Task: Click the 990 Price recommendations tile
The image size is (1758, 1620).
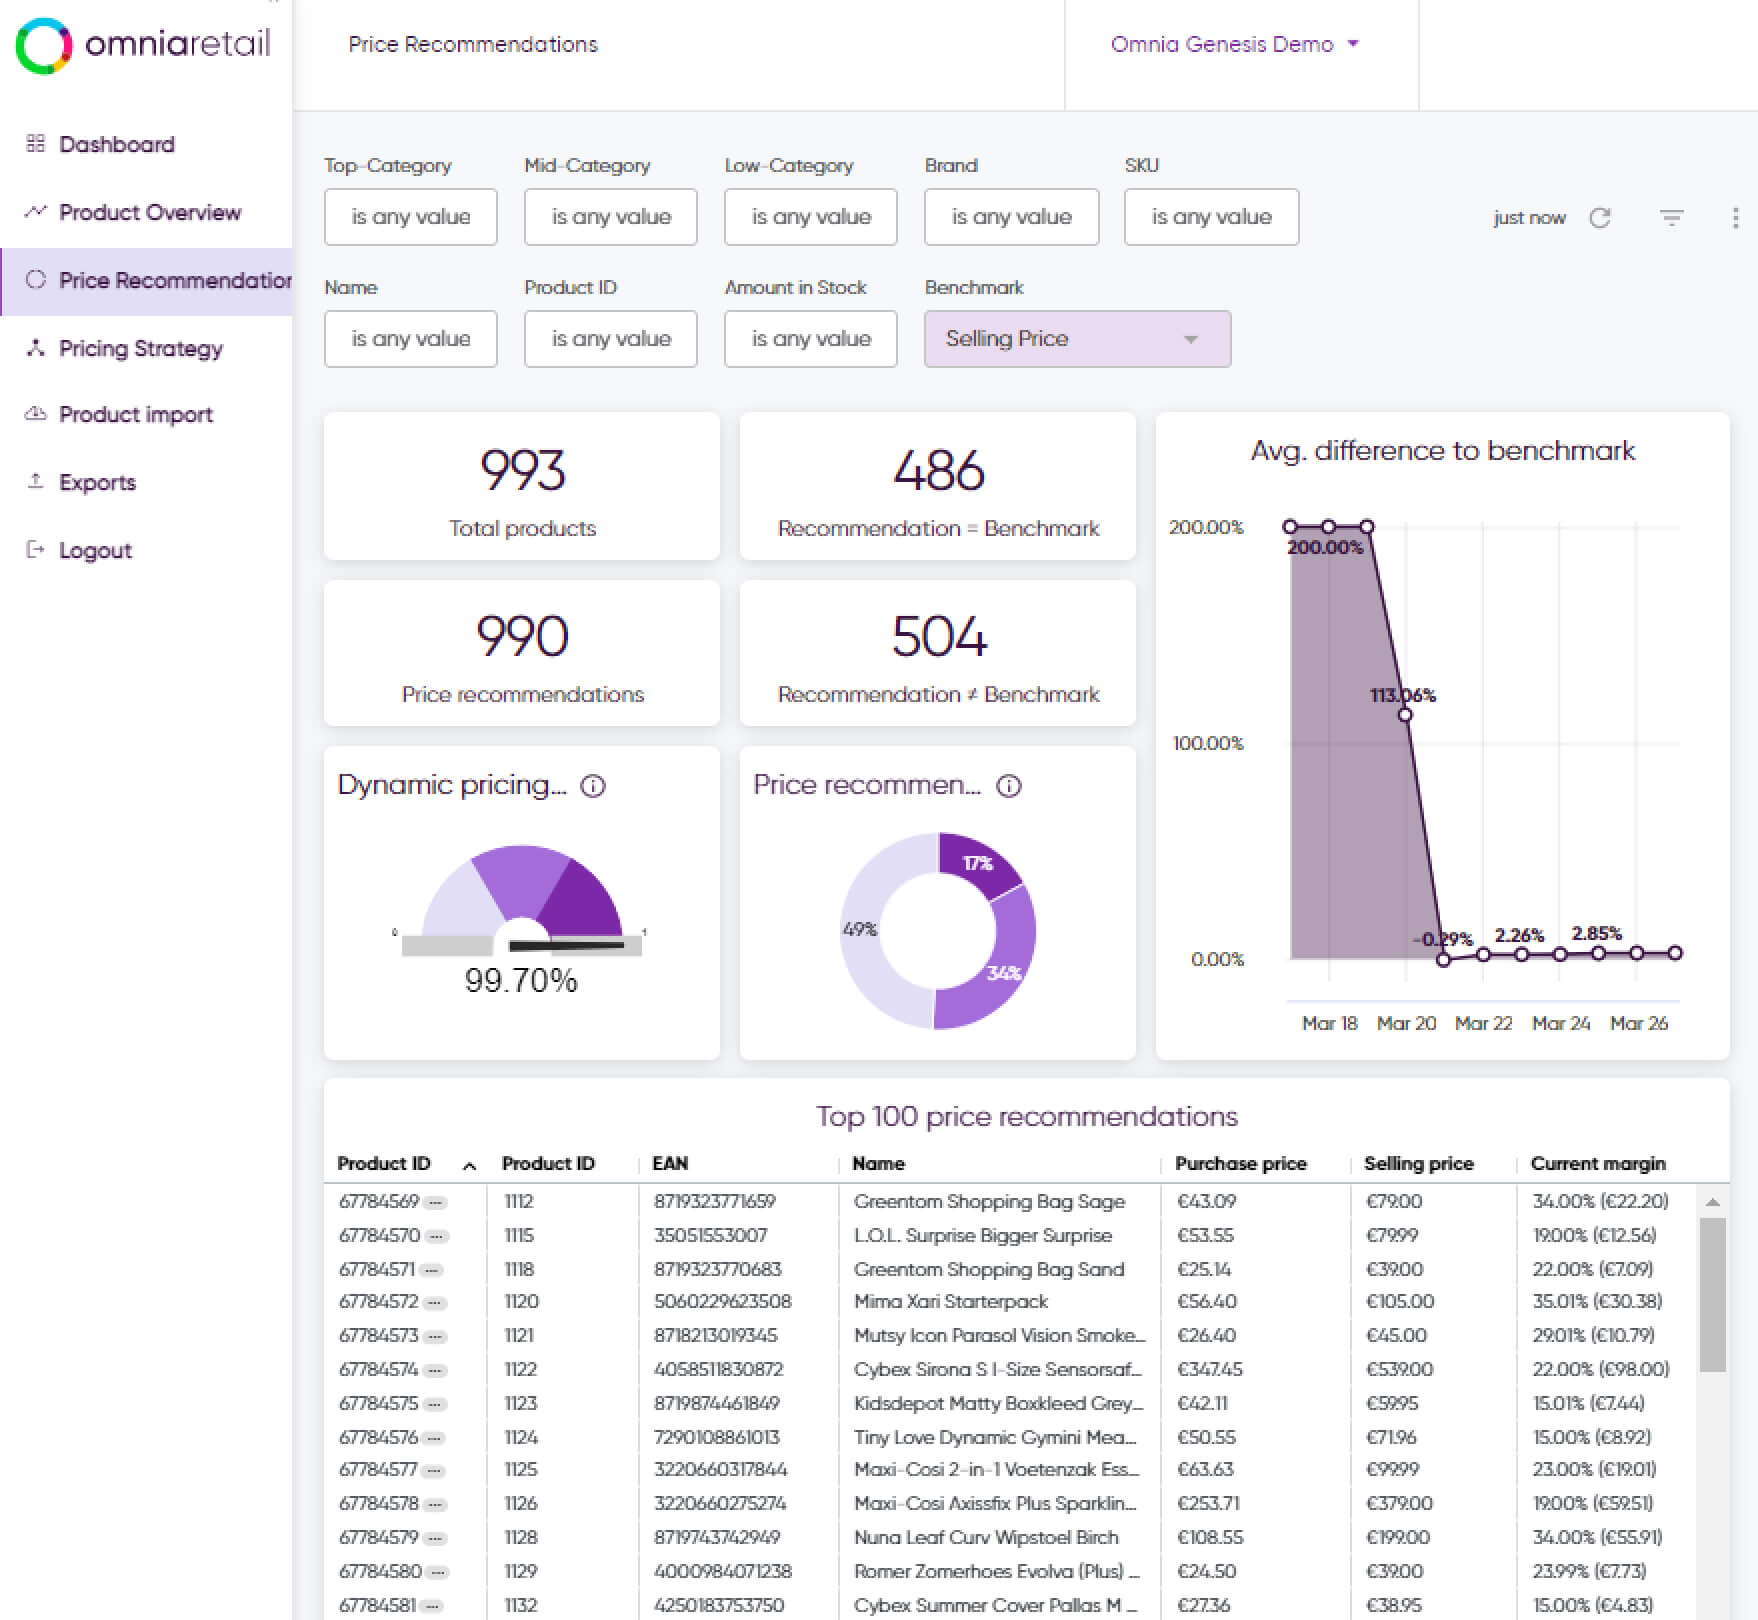Action: click(x=522, y=653)
